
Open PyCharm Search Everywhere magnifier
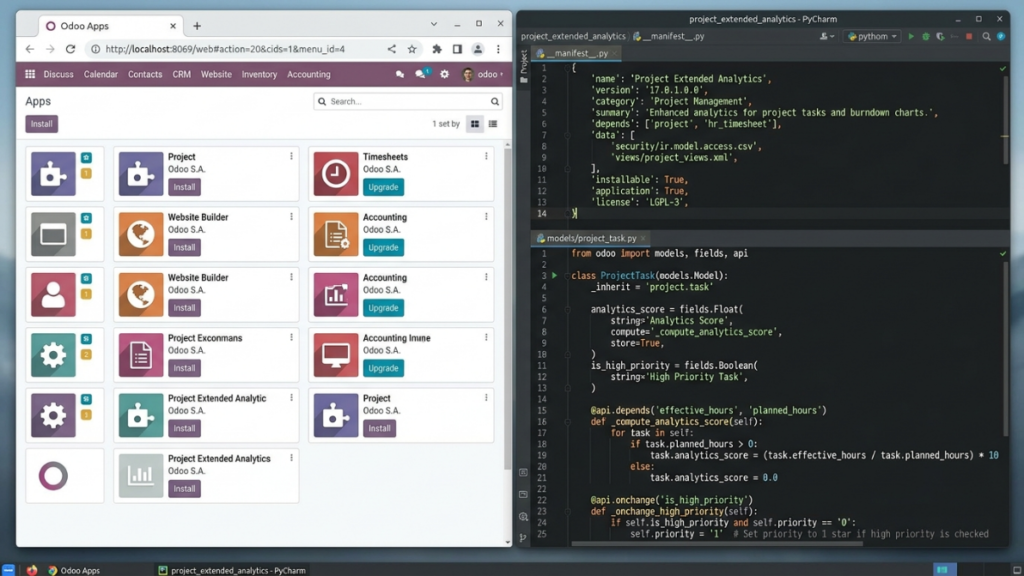tap(987, 37)
